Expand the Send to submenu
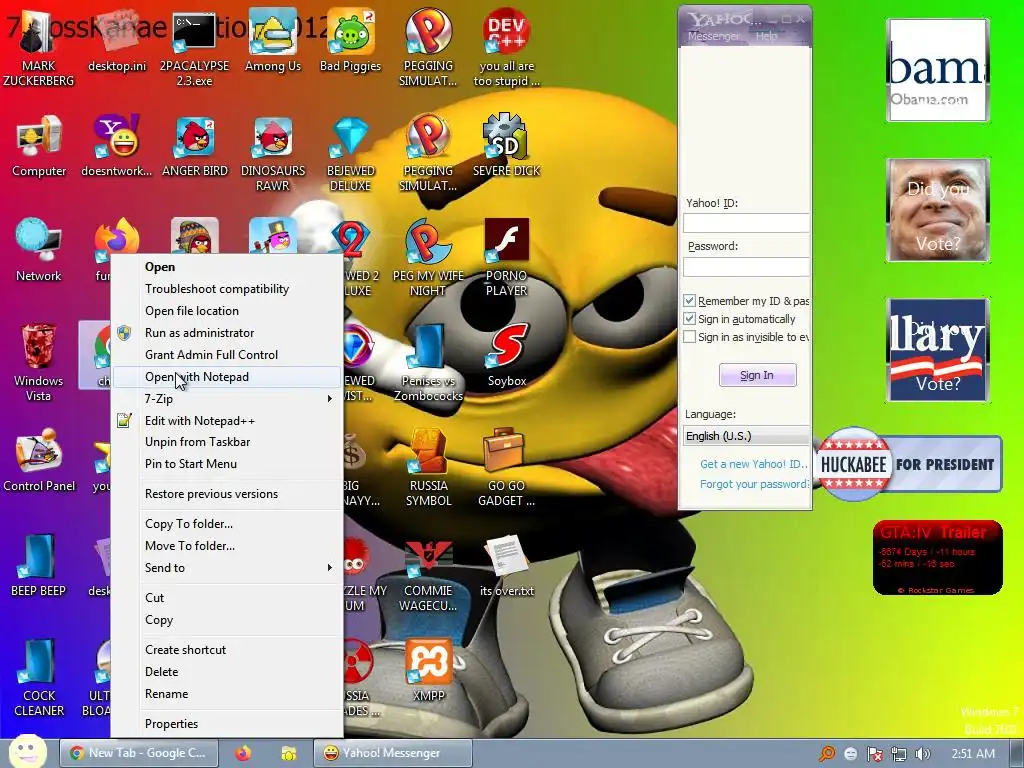 227,568
